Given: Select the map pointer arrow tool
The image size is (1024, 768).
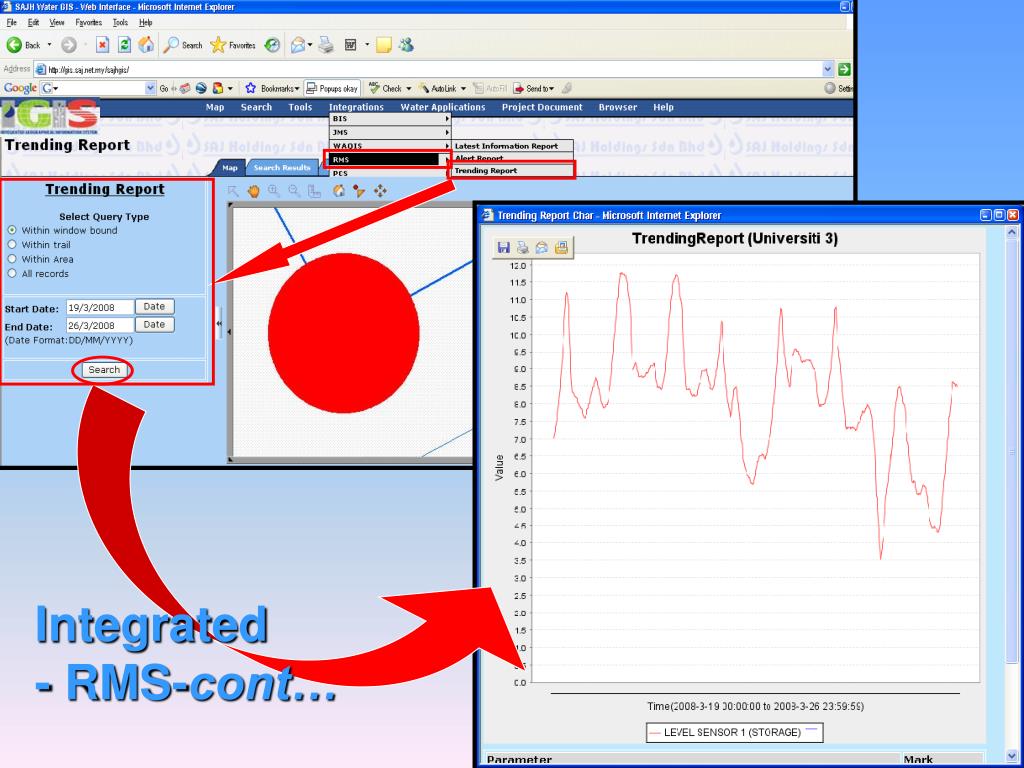Looking at the screenshot, I should [233, 191].
